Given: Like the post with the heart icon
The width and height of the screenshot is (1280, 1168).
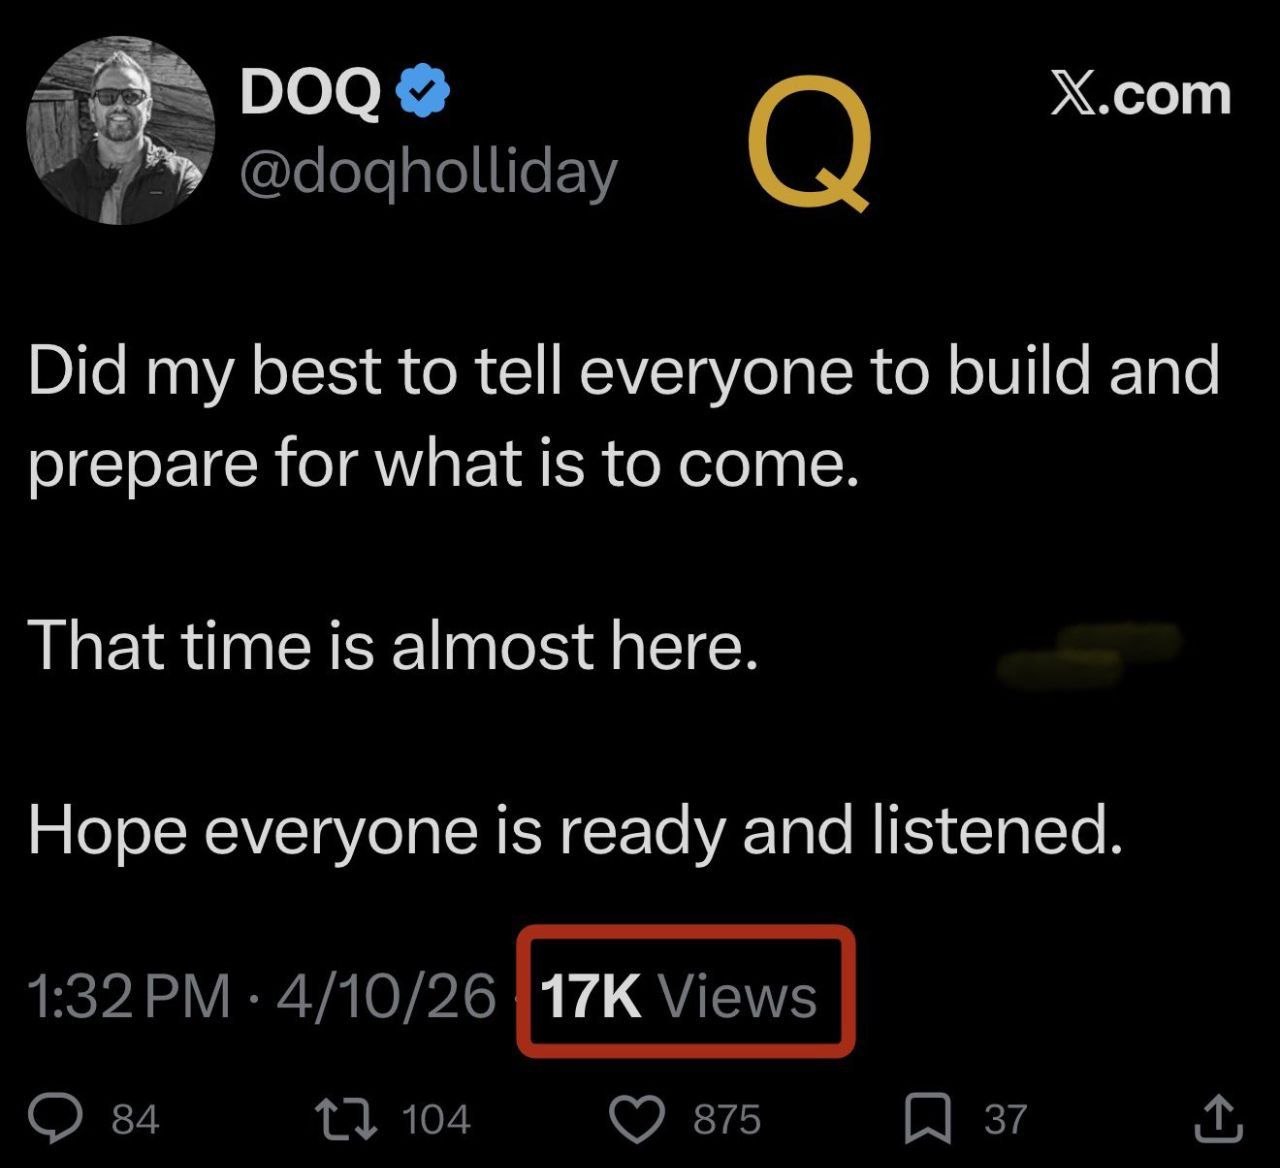Looking at the screenshot, I should [x=638, y=1119].
